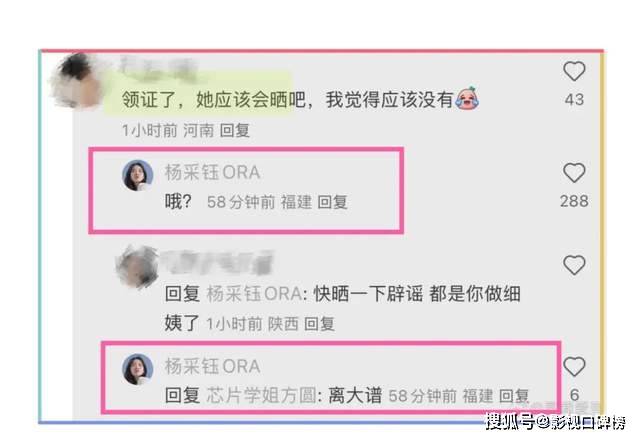The width and height of the screenshot is (640, 439).
Task: Open the blurred avatar of the 河南 commenter
Action: click(77, 81)
